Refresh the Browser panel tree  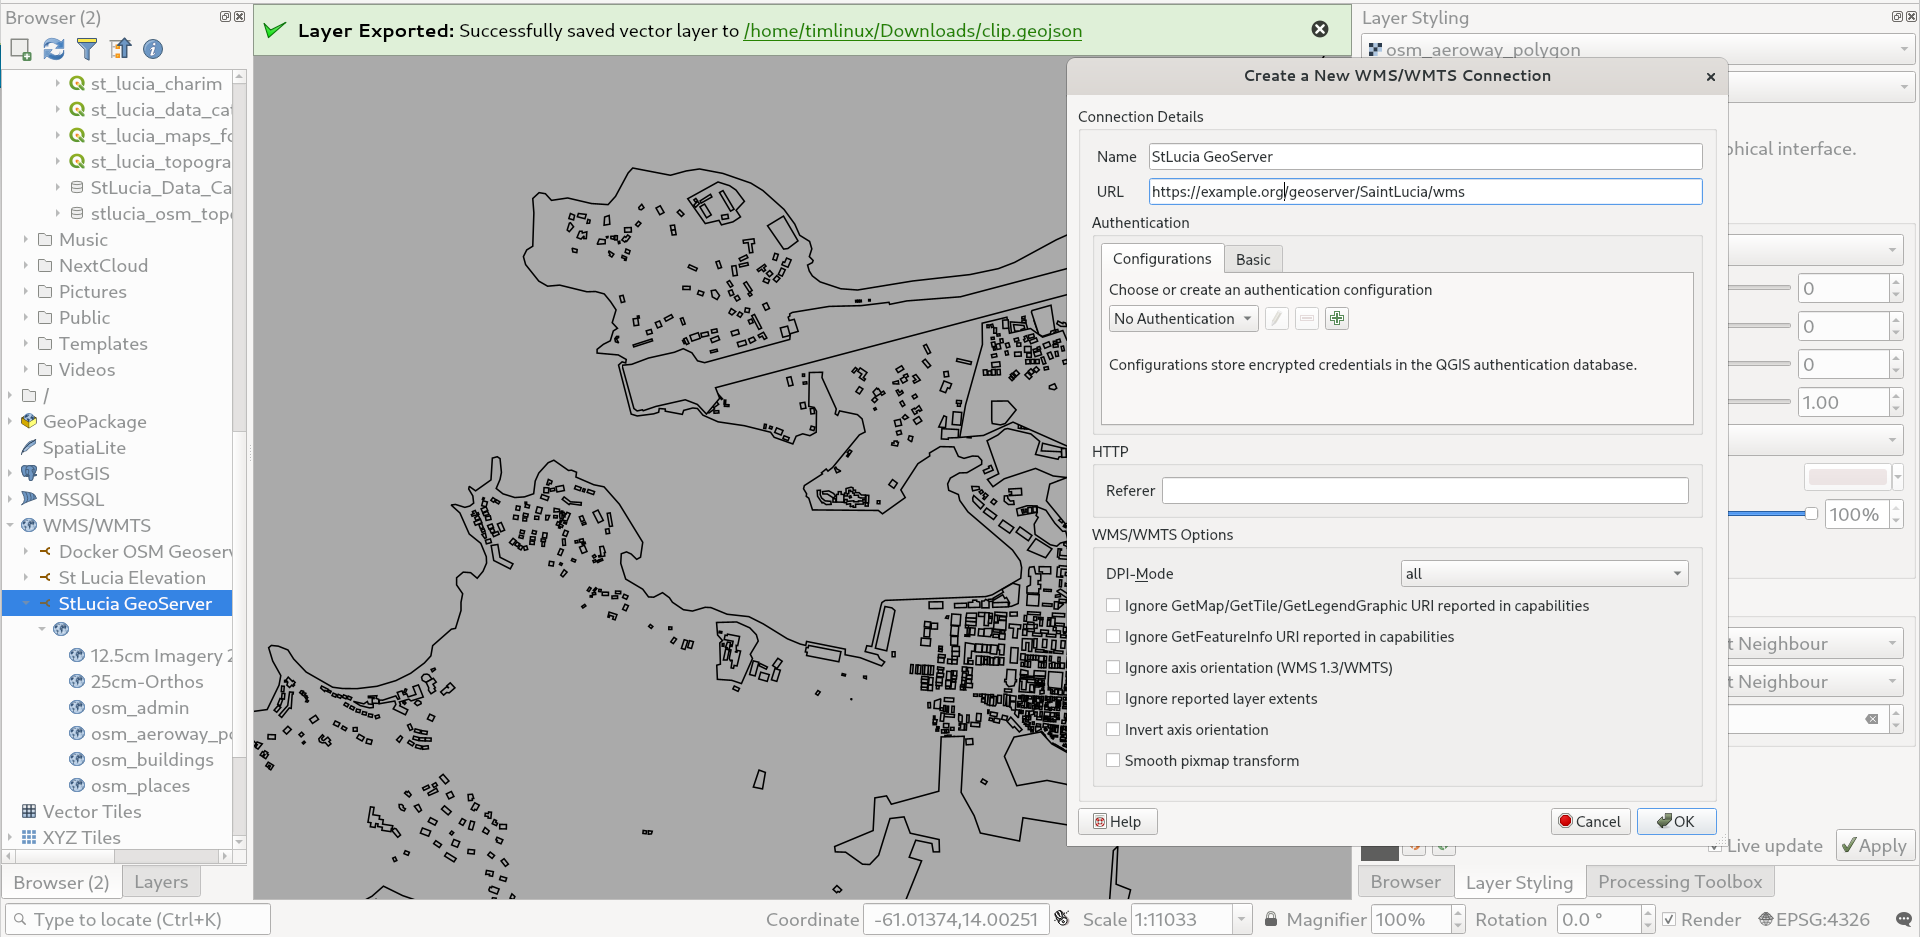click(54, 49)
